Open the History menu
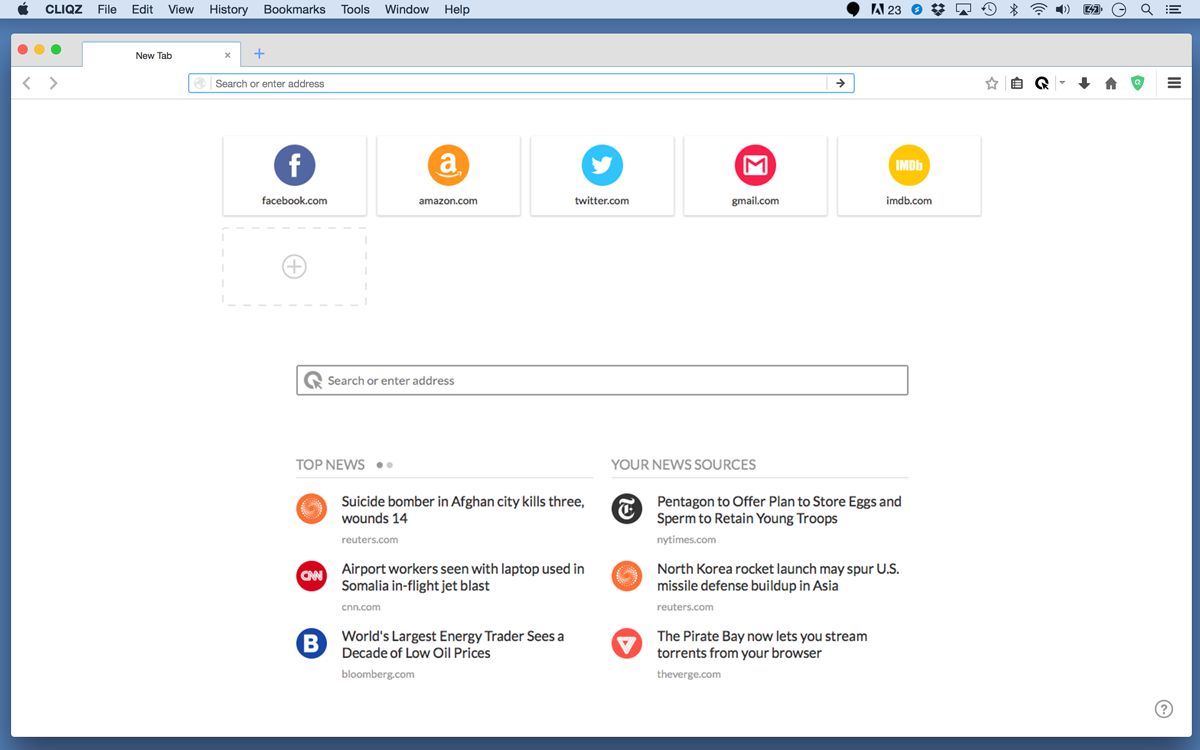This screenshot has height=750, width=1200. [x=229, y=9]
